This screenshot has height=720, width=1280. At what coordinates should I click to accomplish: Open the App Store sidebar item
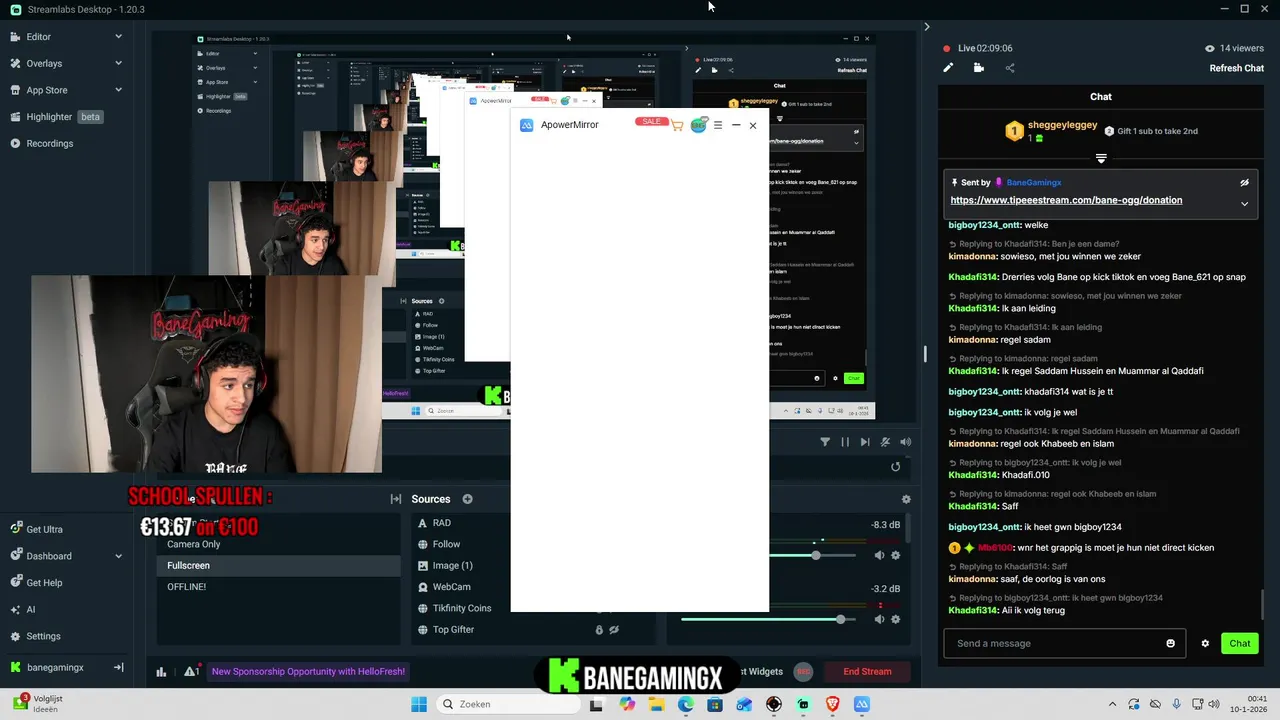point(46,90)
